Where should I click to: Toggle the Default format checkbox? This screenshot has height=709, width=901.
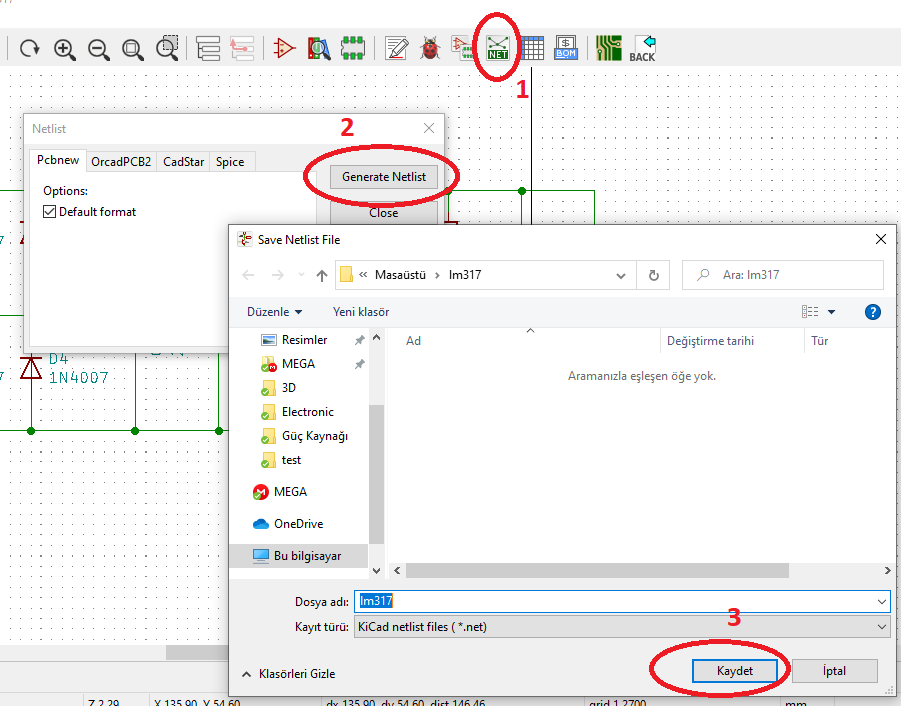pyautogui.click(x=50, y=212)
